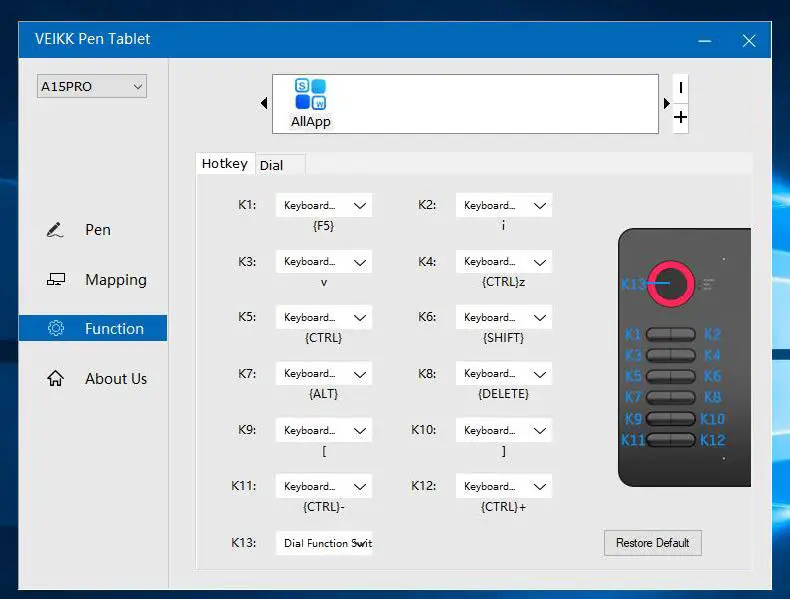This screenshot has width=790, height=599.
Task: Open the K11 key assignment dropdown
Action: tap(324, 486)
